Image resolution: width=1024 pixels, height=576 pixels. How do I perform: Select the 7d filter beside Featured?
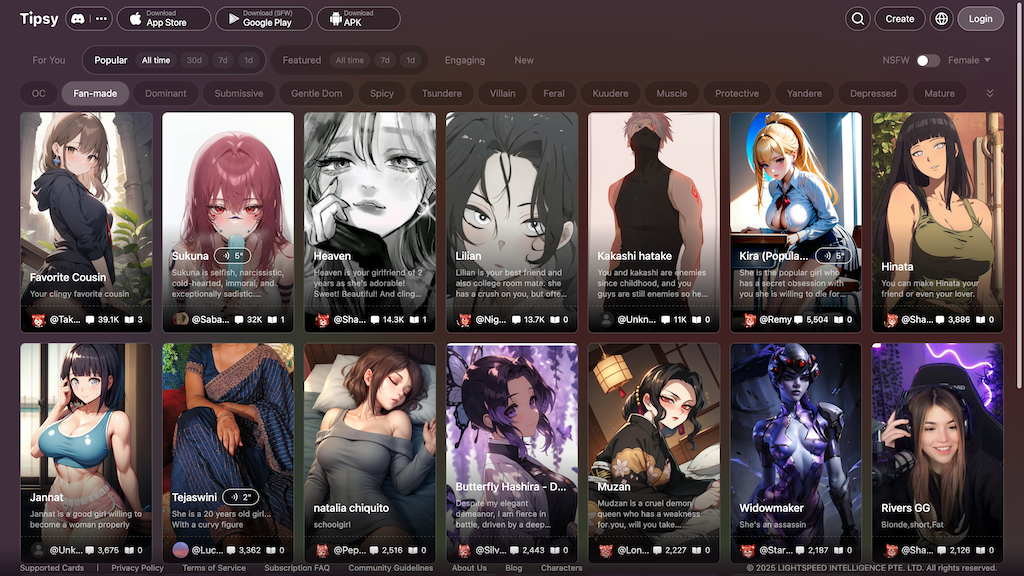385,60
